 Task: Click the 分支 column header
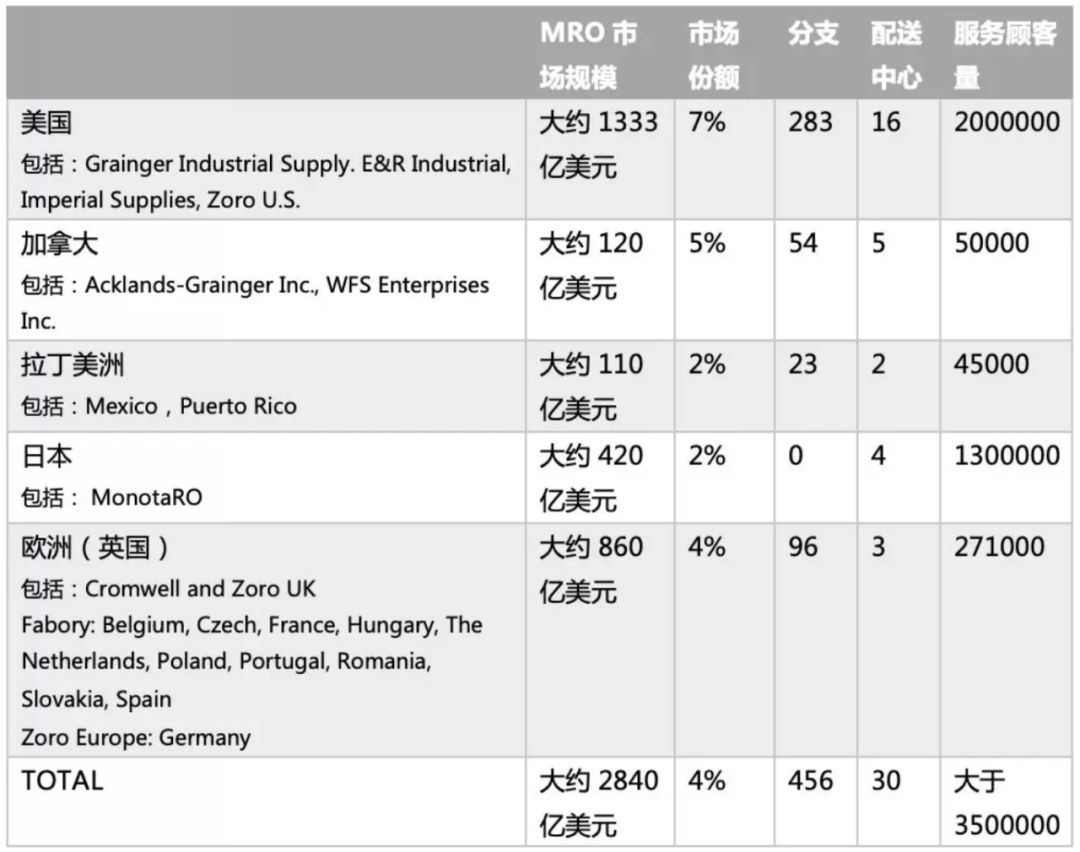pyautogui.click(x=813, y=33)
